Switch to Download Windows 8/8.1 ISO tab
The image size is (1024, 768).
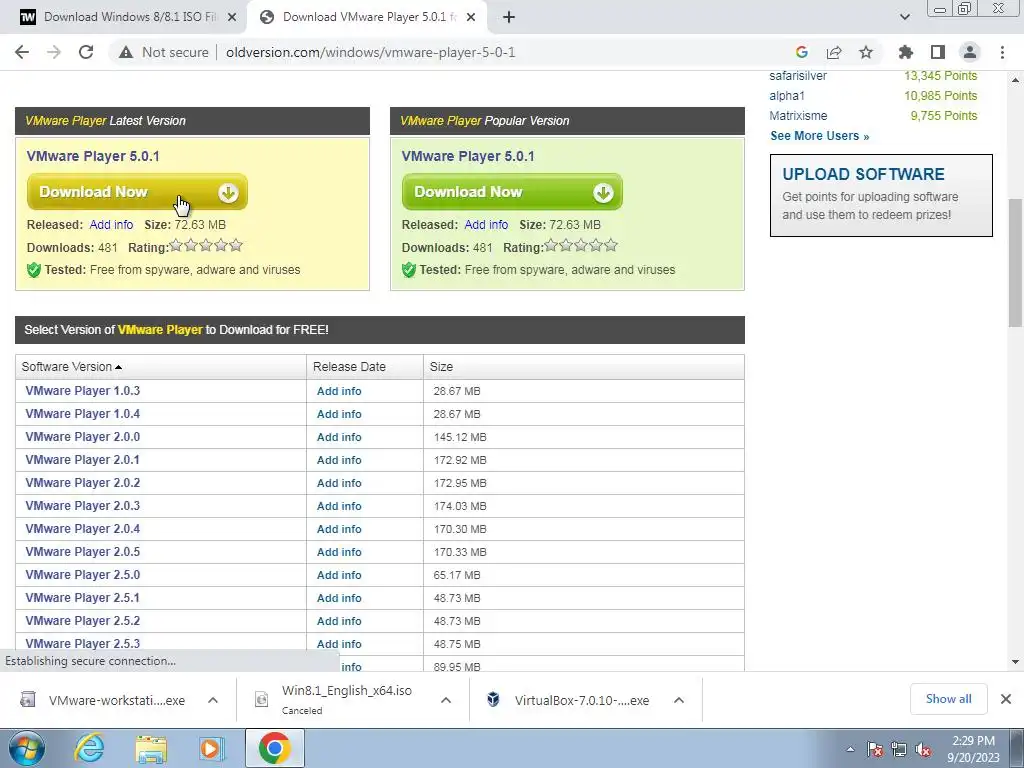tap(124, 18)
